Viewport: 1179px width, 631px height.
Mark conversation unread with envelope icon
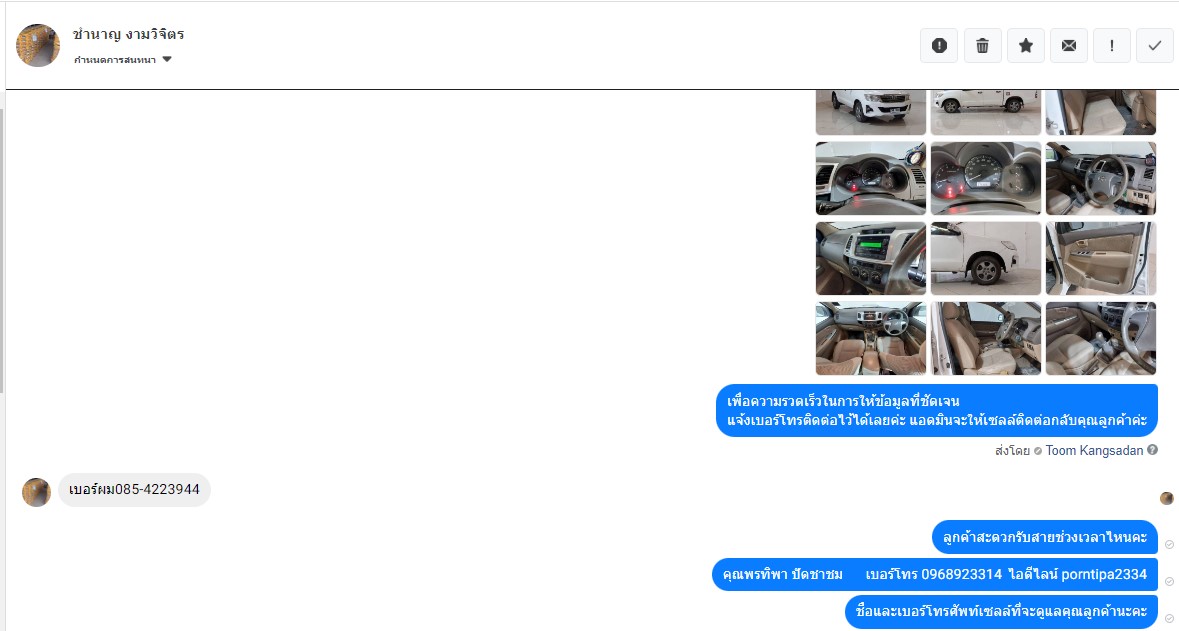tap(1068, 46)
